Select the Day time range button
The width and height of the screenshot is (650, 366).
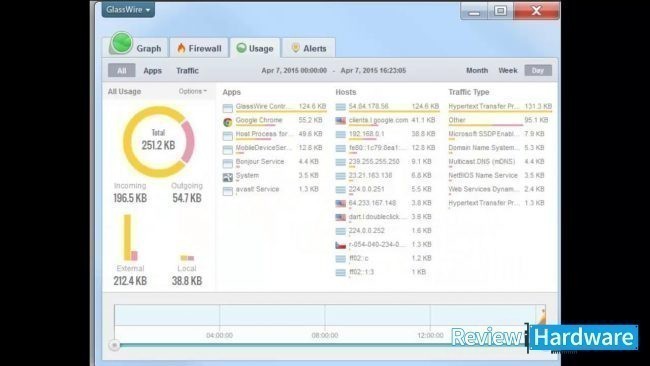click(538, 70)
